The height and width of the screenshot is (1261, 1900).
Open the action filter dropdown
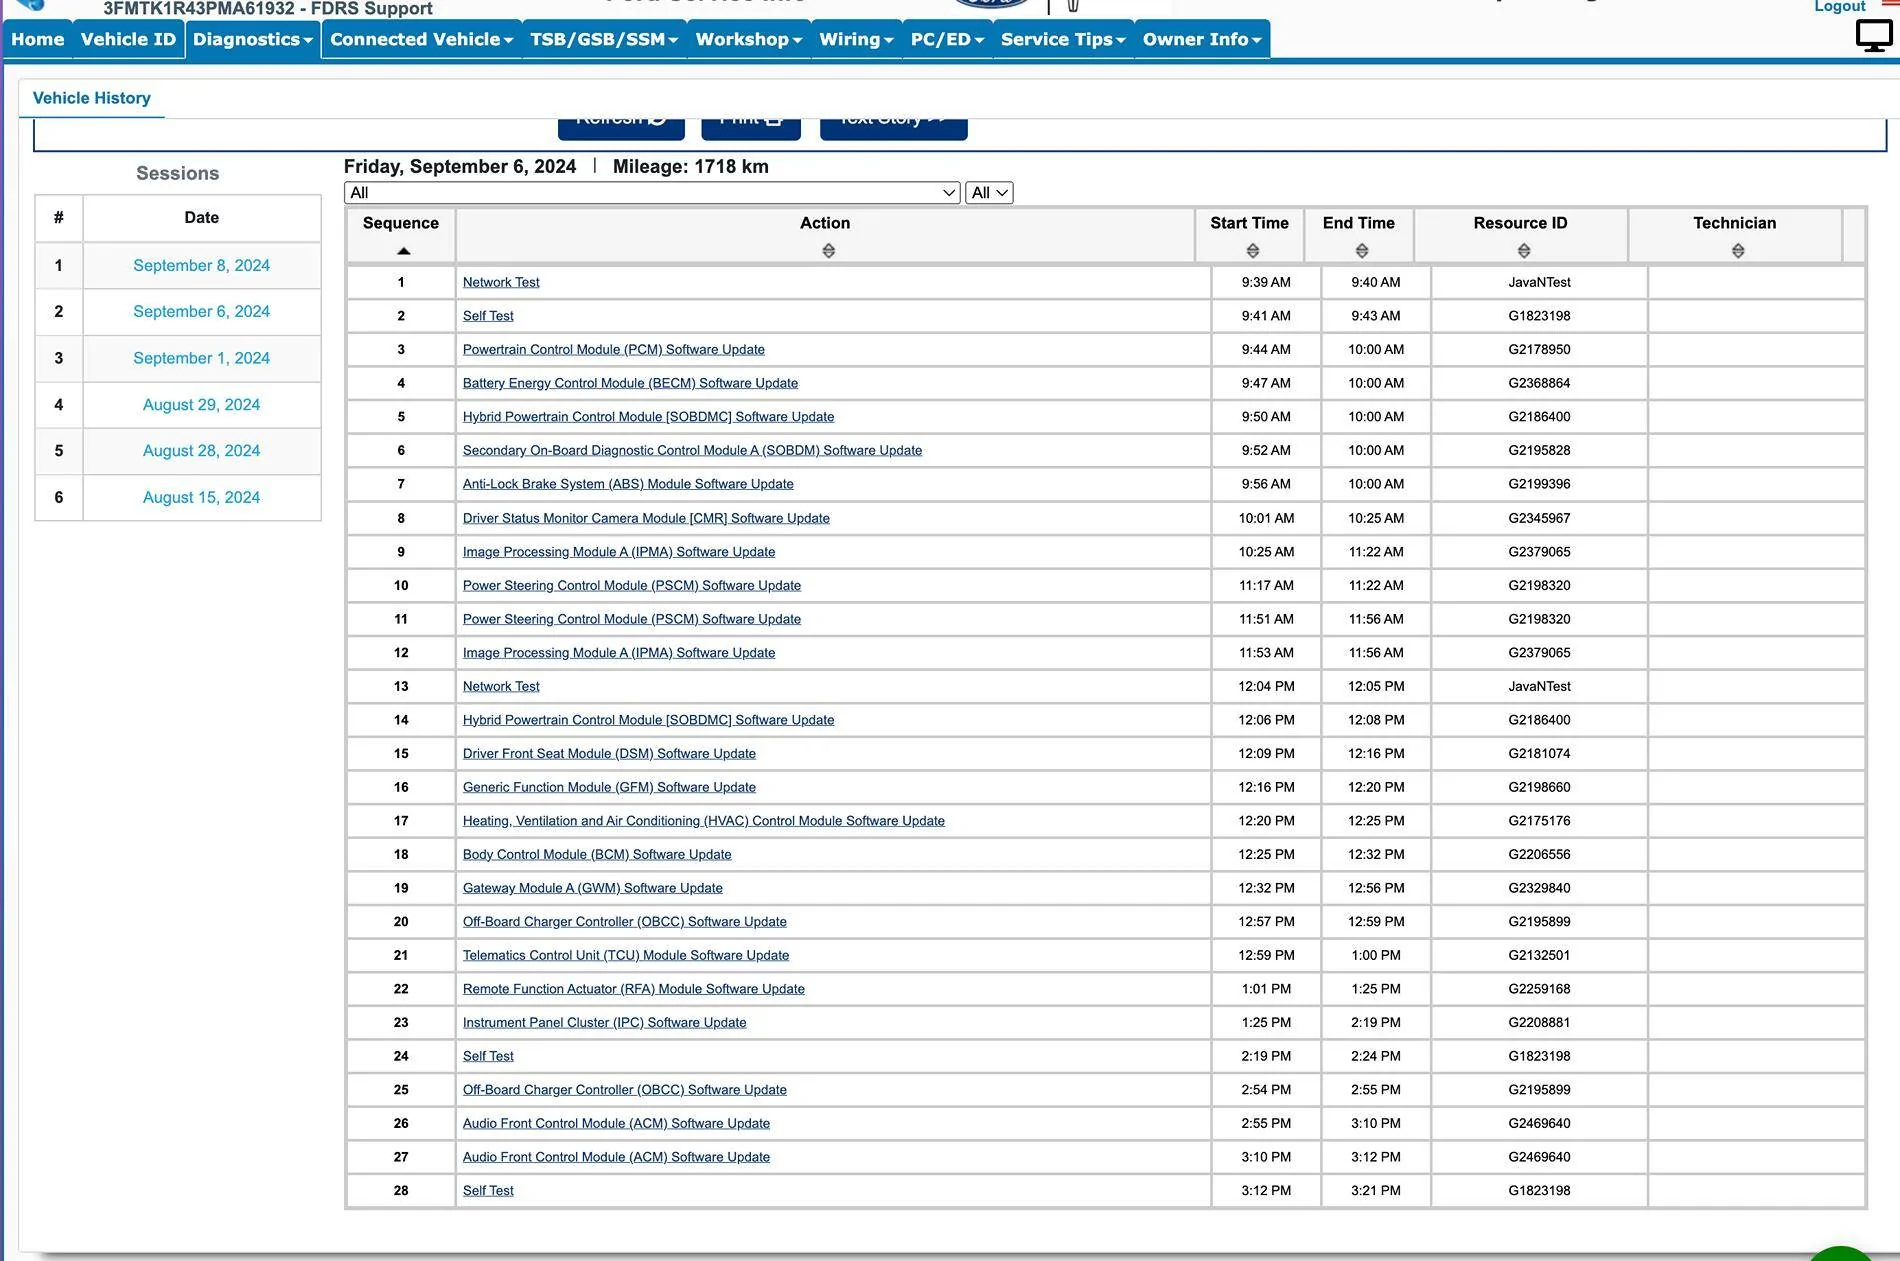[652, 193]
